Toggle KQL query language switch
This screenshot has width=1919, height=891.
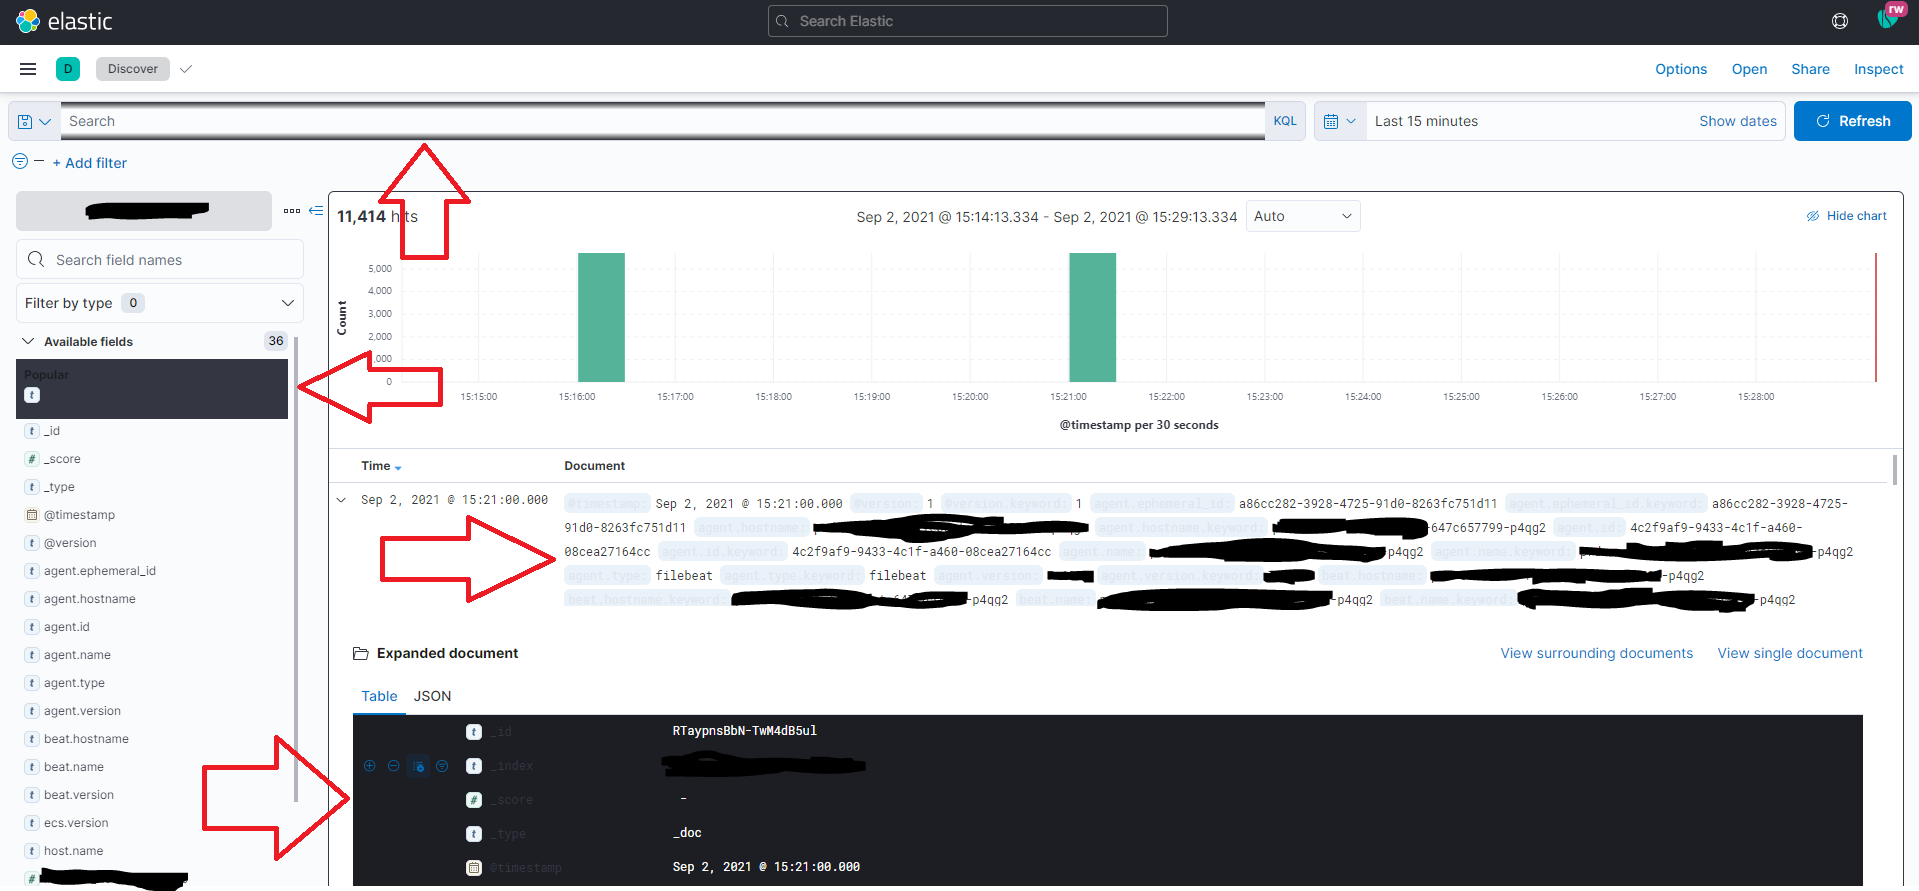[x=1285, y=121]
